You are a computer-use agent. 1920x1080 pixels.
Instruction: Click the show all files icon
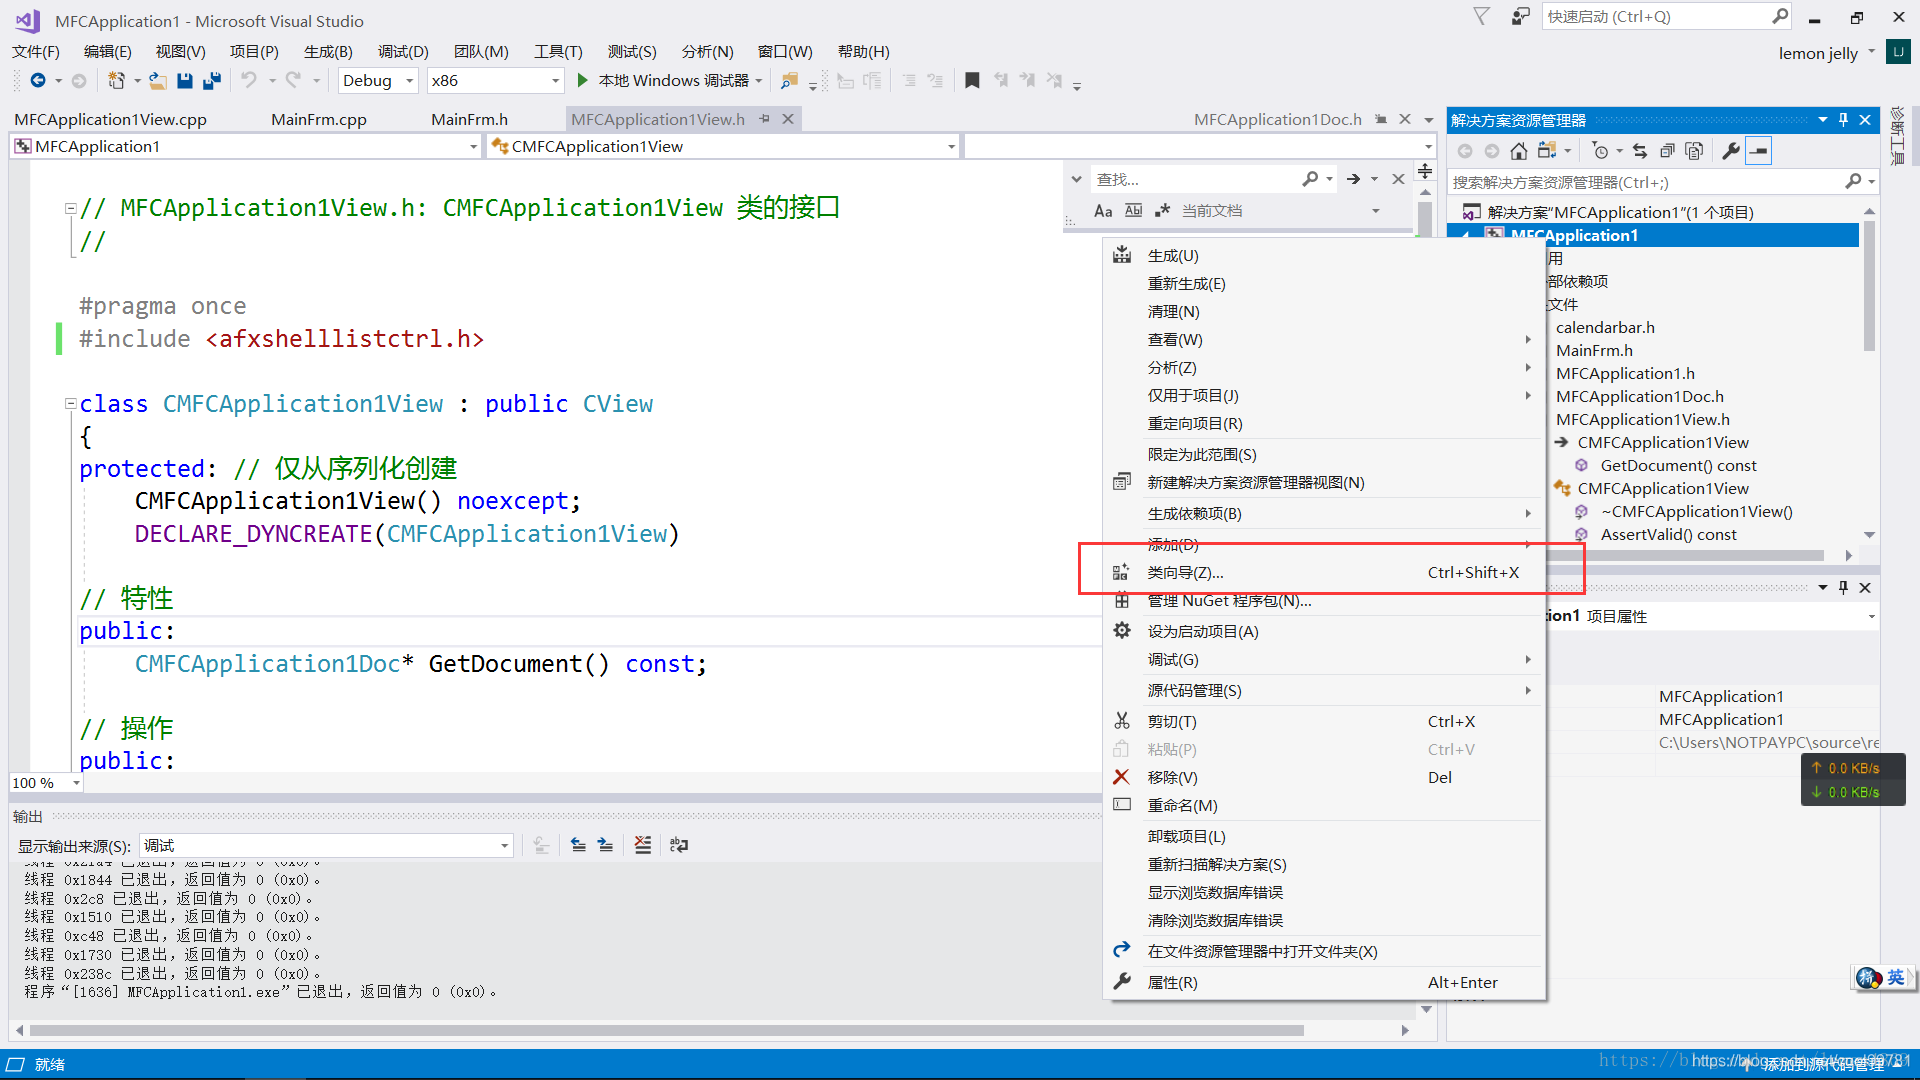coord(1694,151)
